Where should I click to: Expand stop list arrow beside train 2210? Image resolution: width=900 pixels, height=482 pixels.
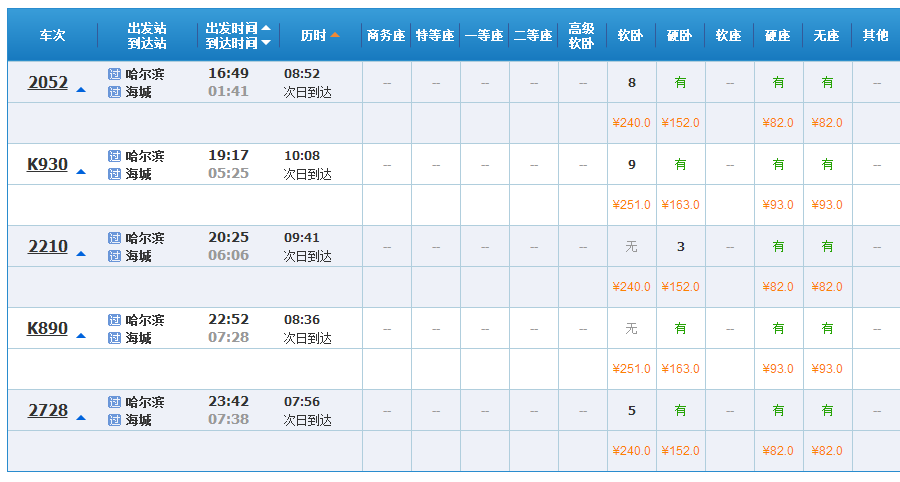point(81,254)
